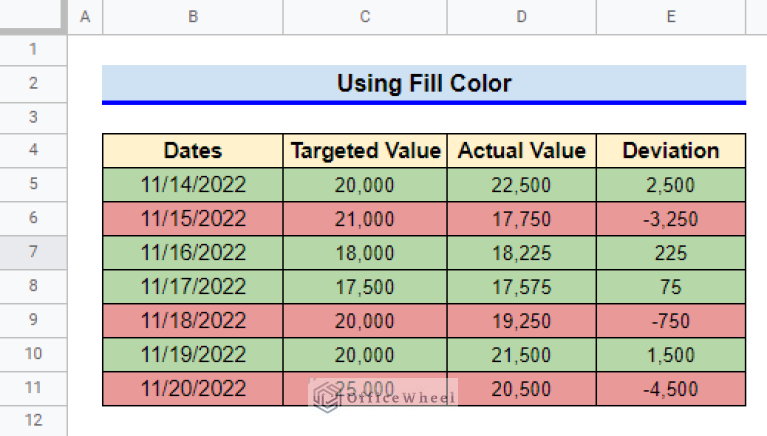Screen dimensions: 767x436
Task: Select the cell with 20,500
Action: point(521,389)
